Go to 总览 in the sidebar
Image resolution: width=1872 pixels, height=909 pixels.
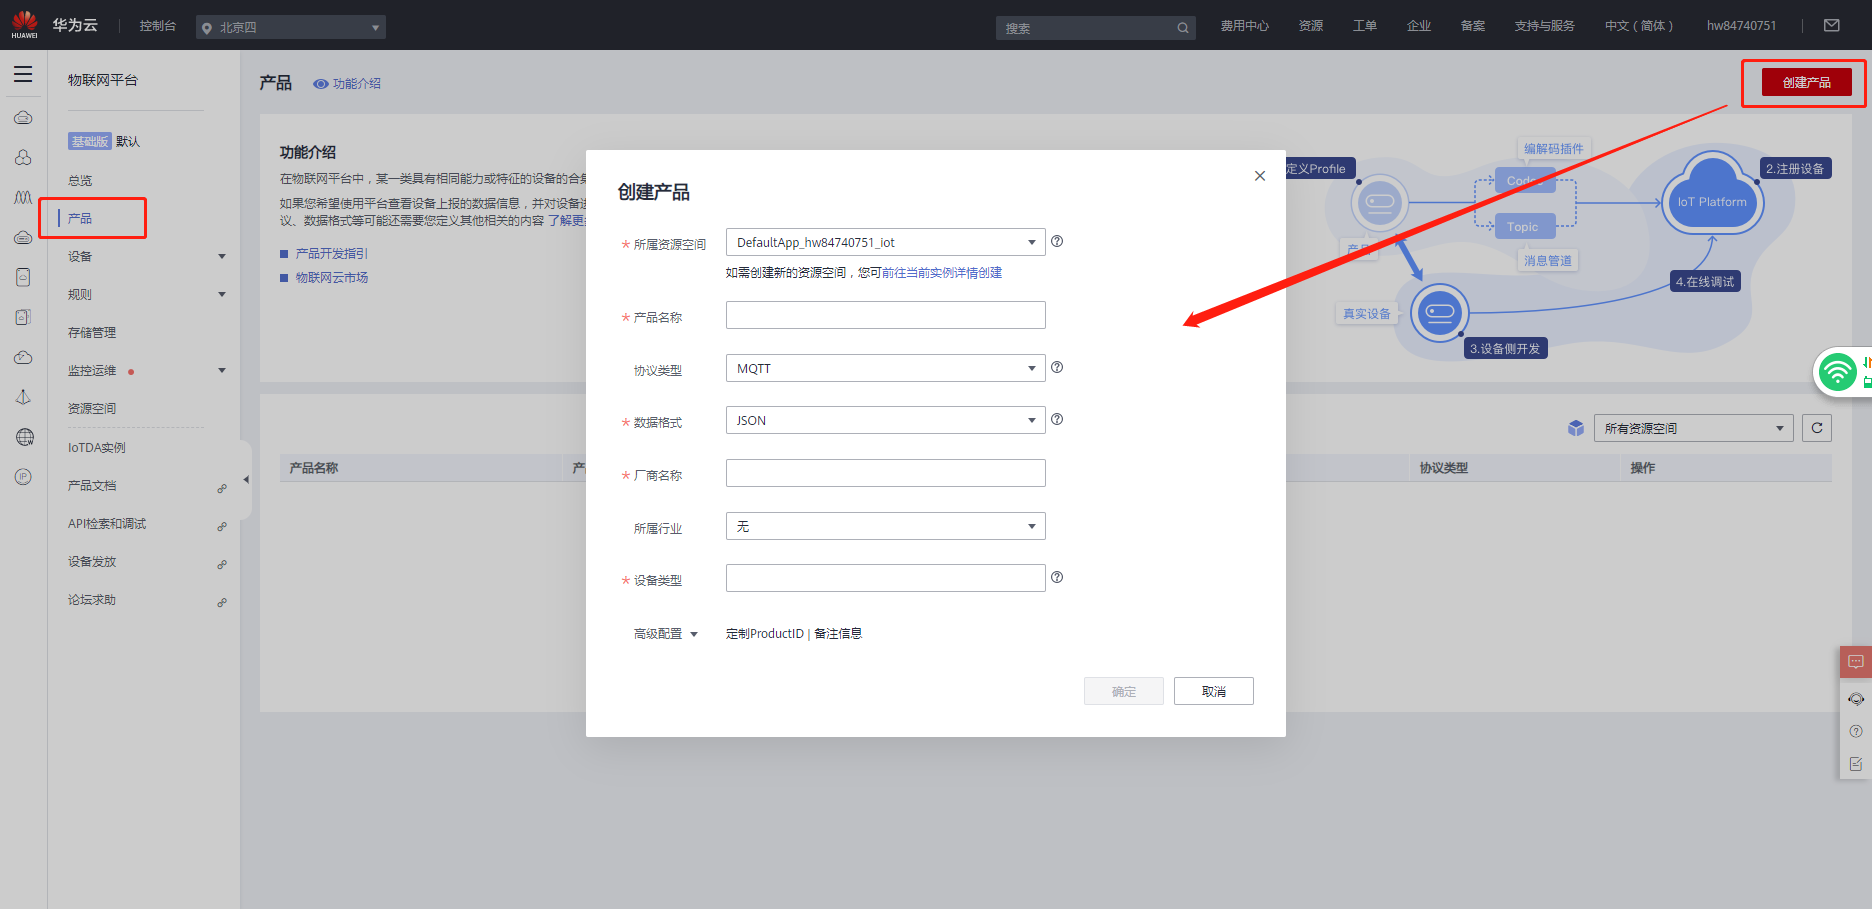[x=80, y=181]
